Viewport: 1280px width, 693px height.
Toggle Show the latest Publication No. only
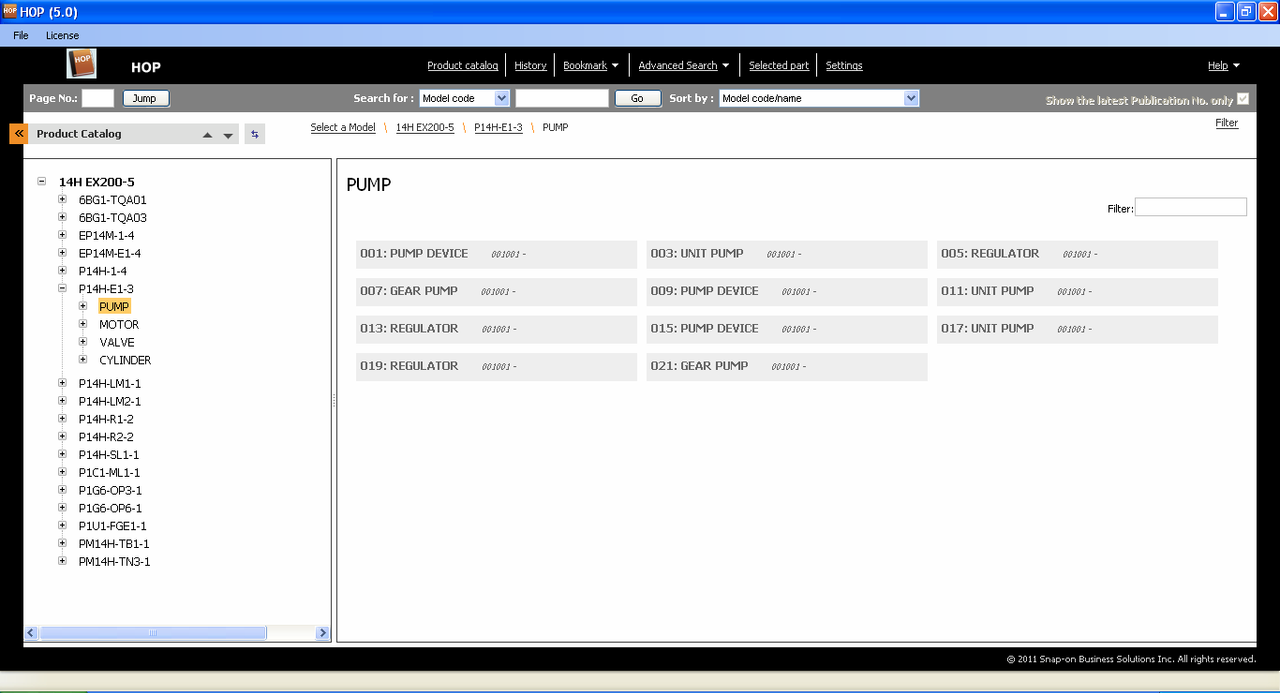click(1243, 99)
